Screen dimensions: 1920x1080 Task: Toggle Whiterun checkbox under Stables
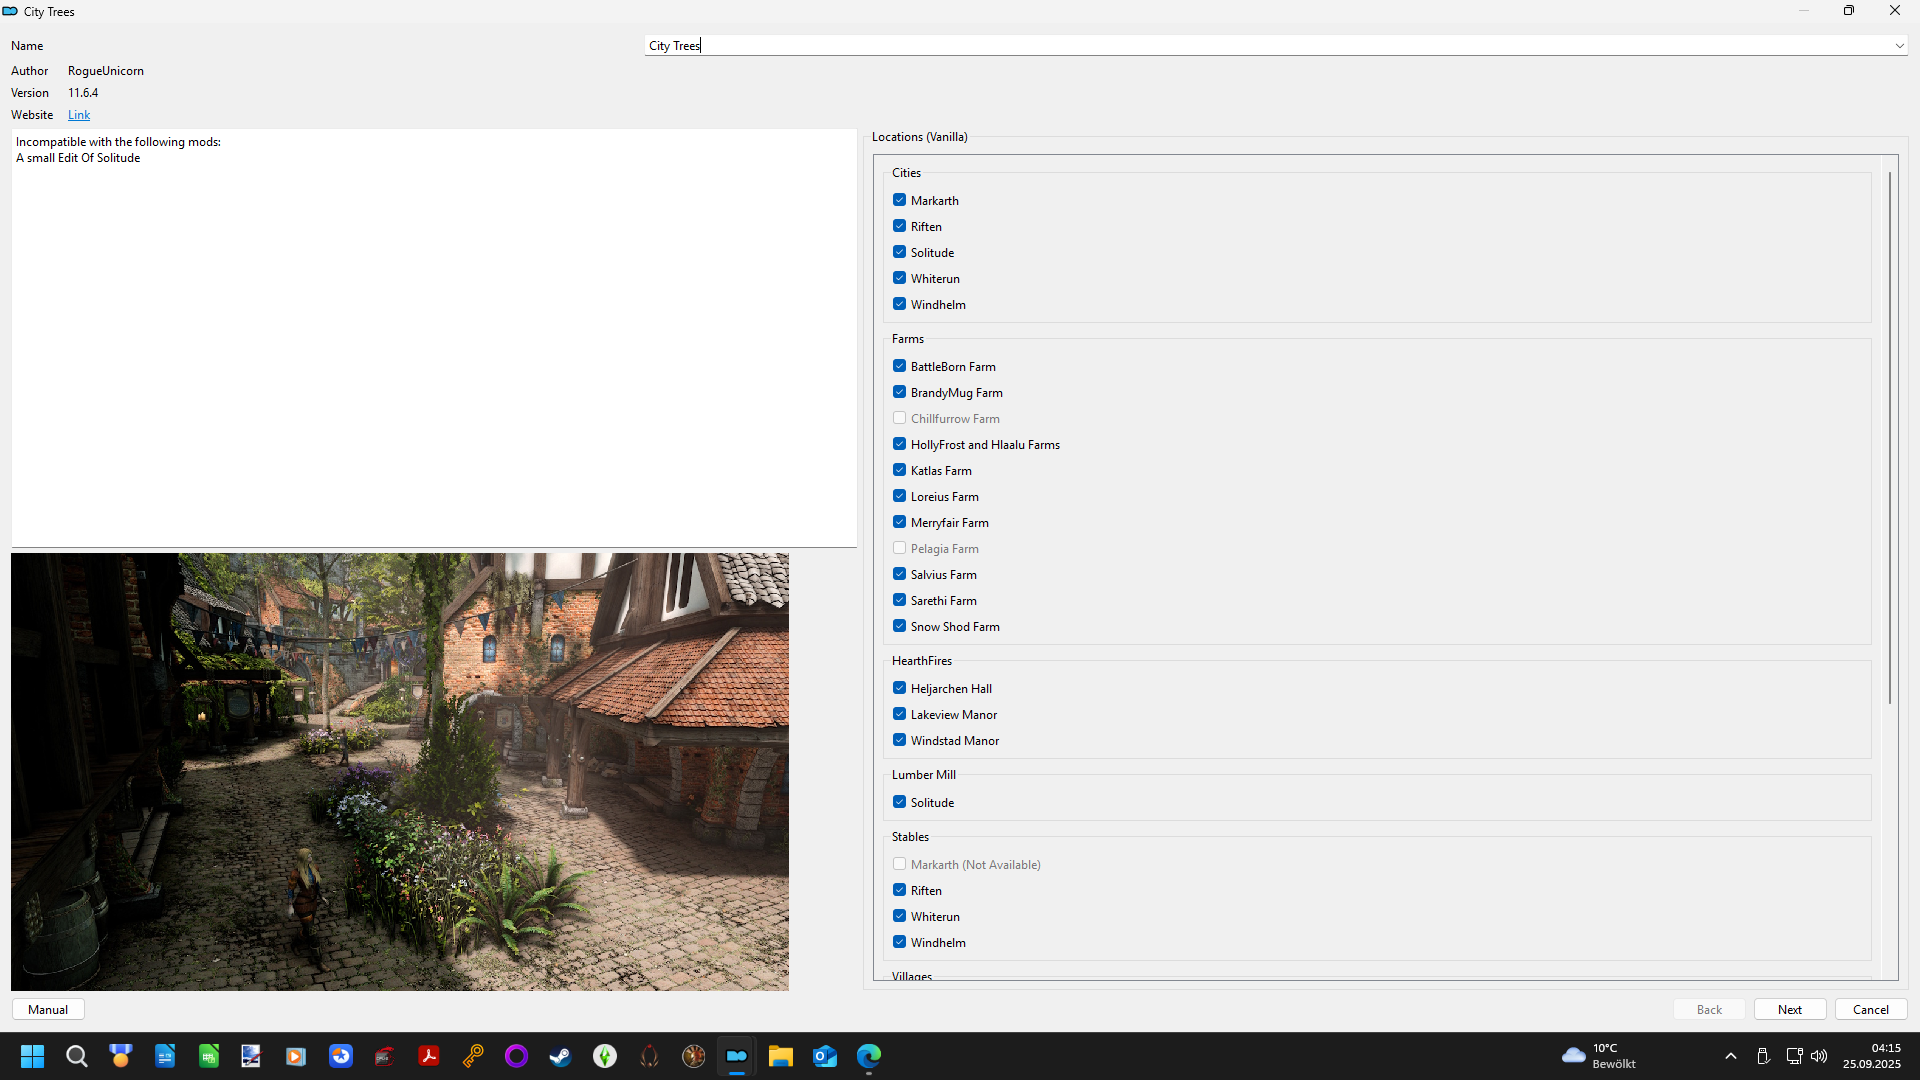click(900, 916)
